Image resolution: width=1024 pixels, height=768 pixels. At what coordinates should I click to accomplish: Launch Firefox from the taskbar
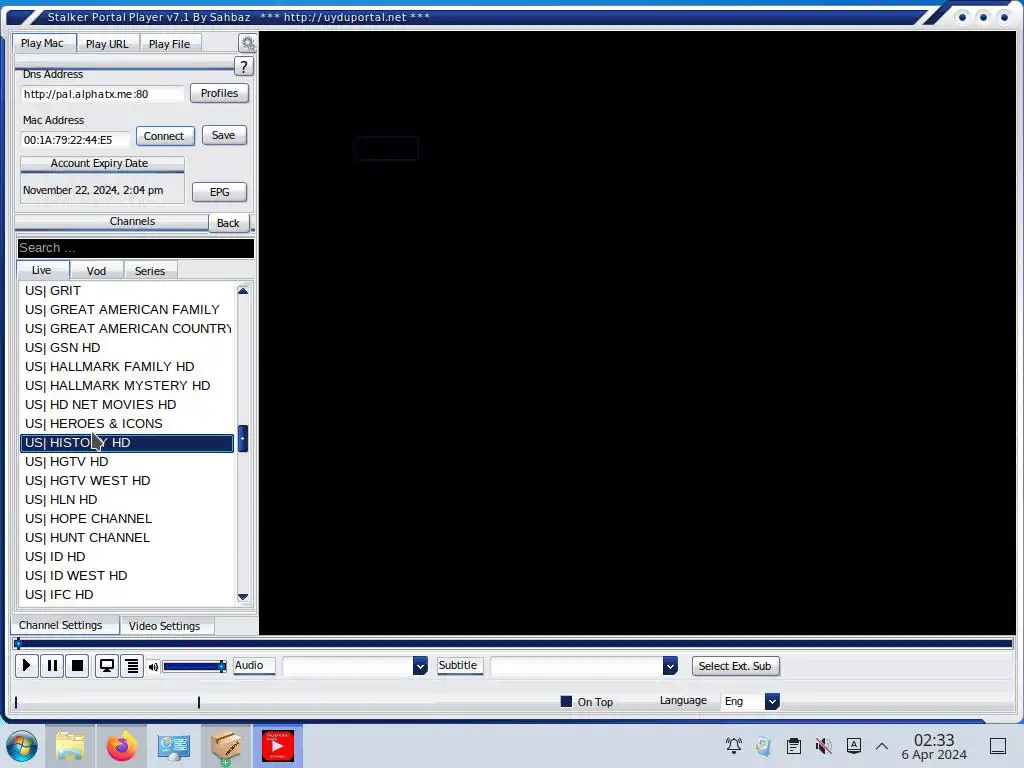(x=121, y=746)
